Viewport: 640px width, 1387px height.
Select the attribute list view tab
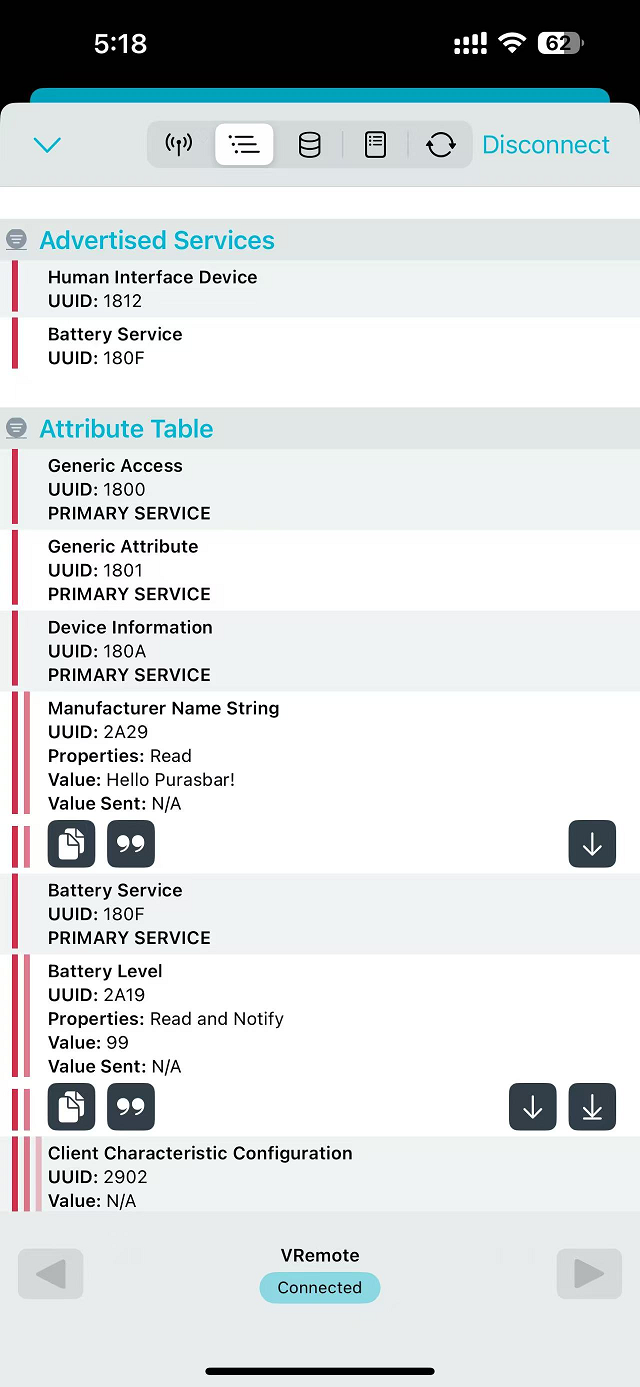click(x=244, y=145)
